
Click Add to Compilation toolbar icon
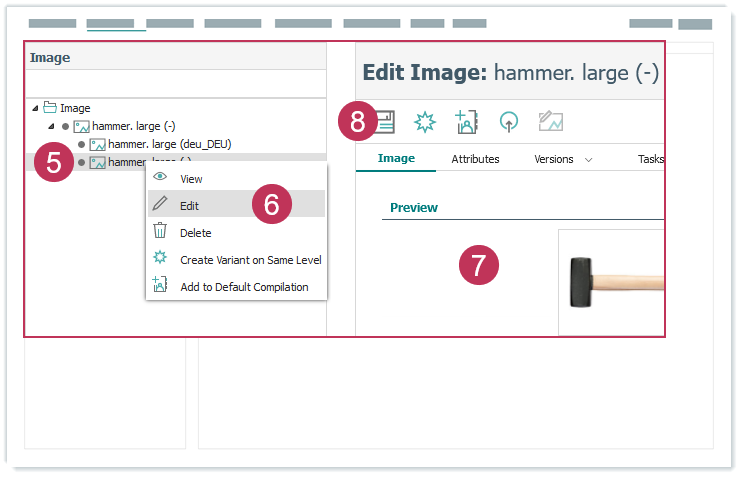pyautogui.click(x=467, y=122)
